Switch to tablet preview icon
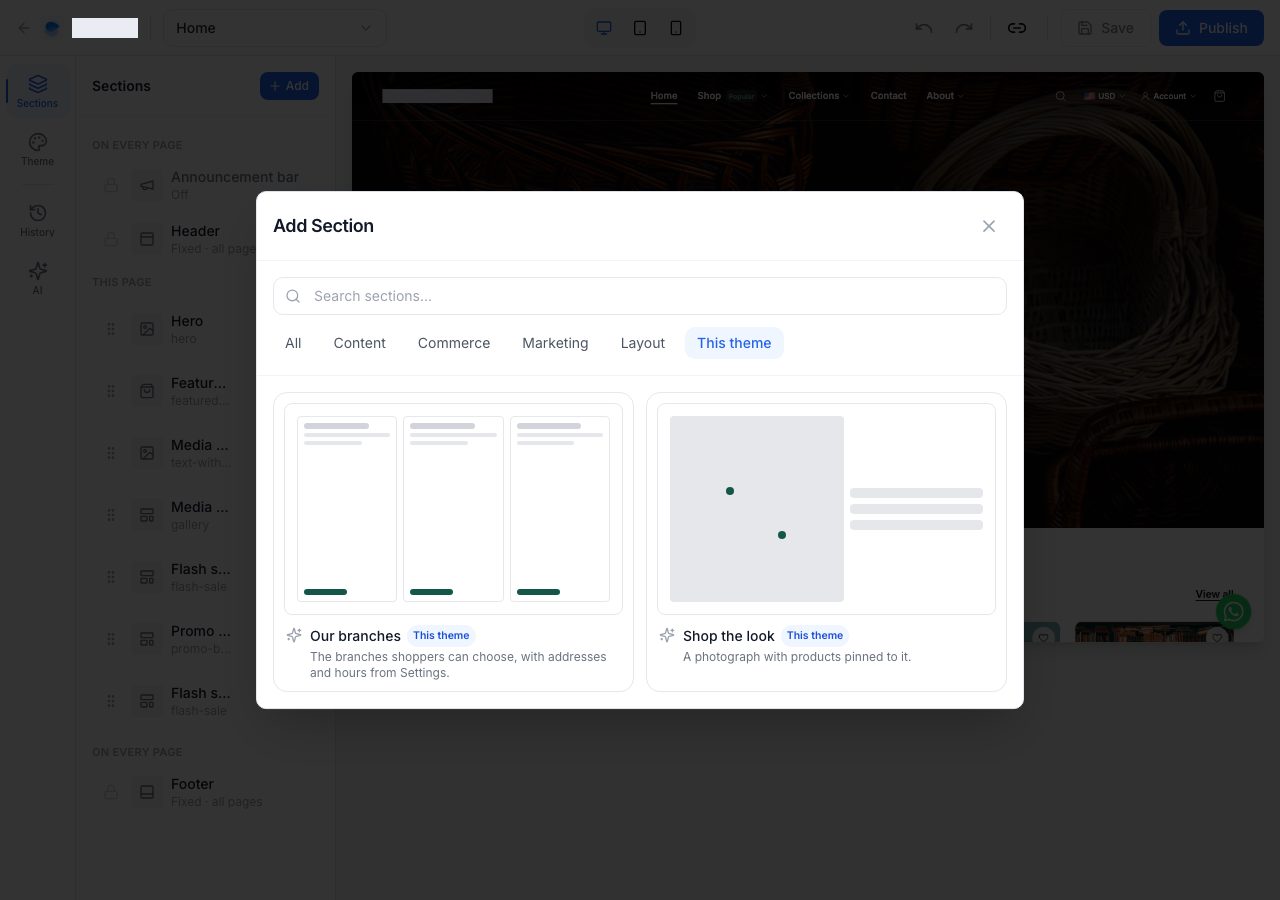The image size is (1280, 900). click(640, 28)
